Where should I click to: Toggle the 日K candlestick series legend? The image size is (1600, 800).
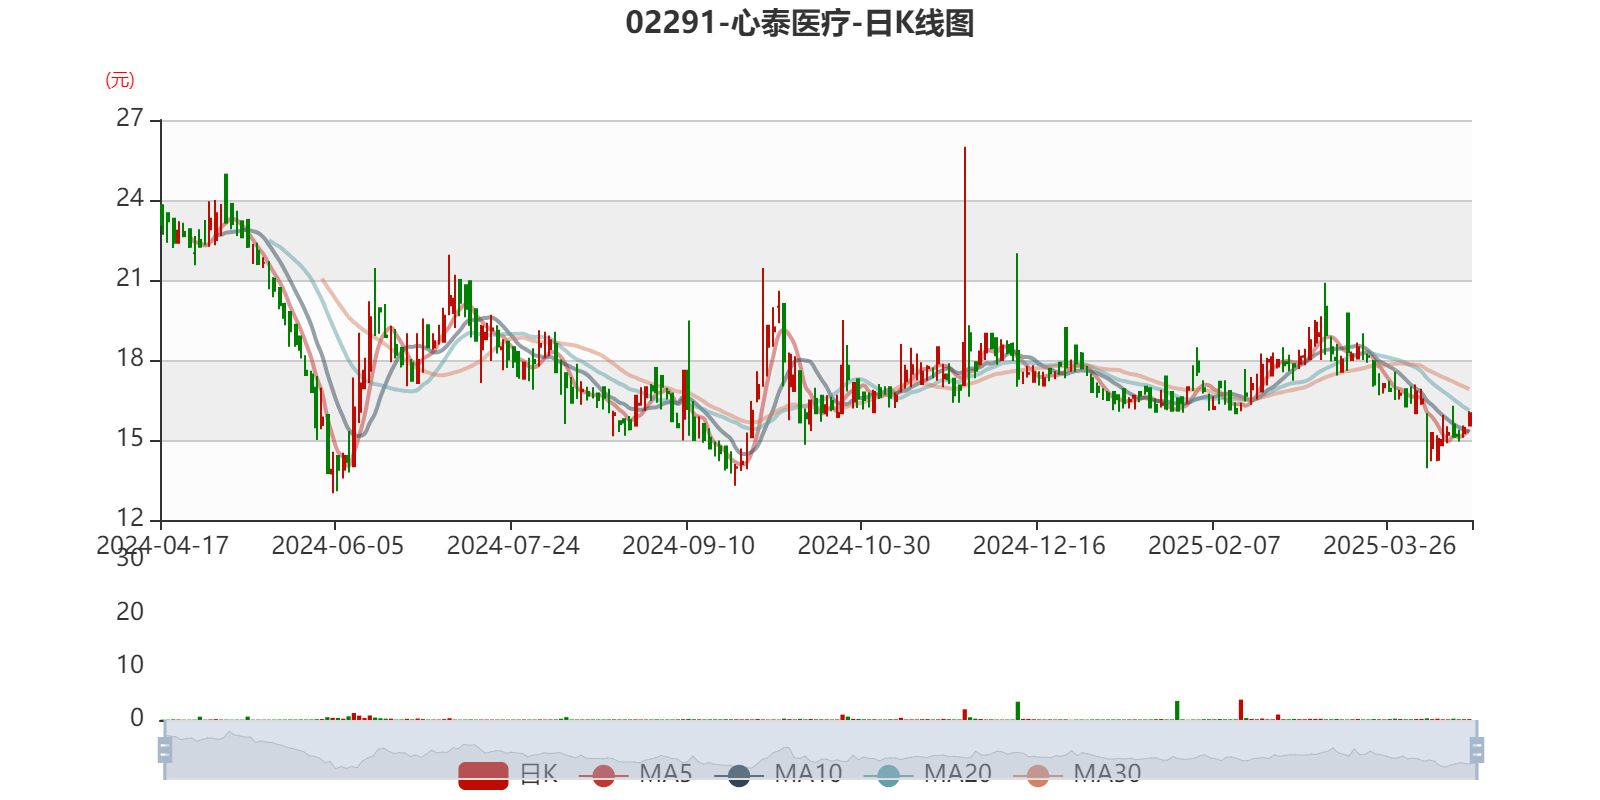point(508,774)
